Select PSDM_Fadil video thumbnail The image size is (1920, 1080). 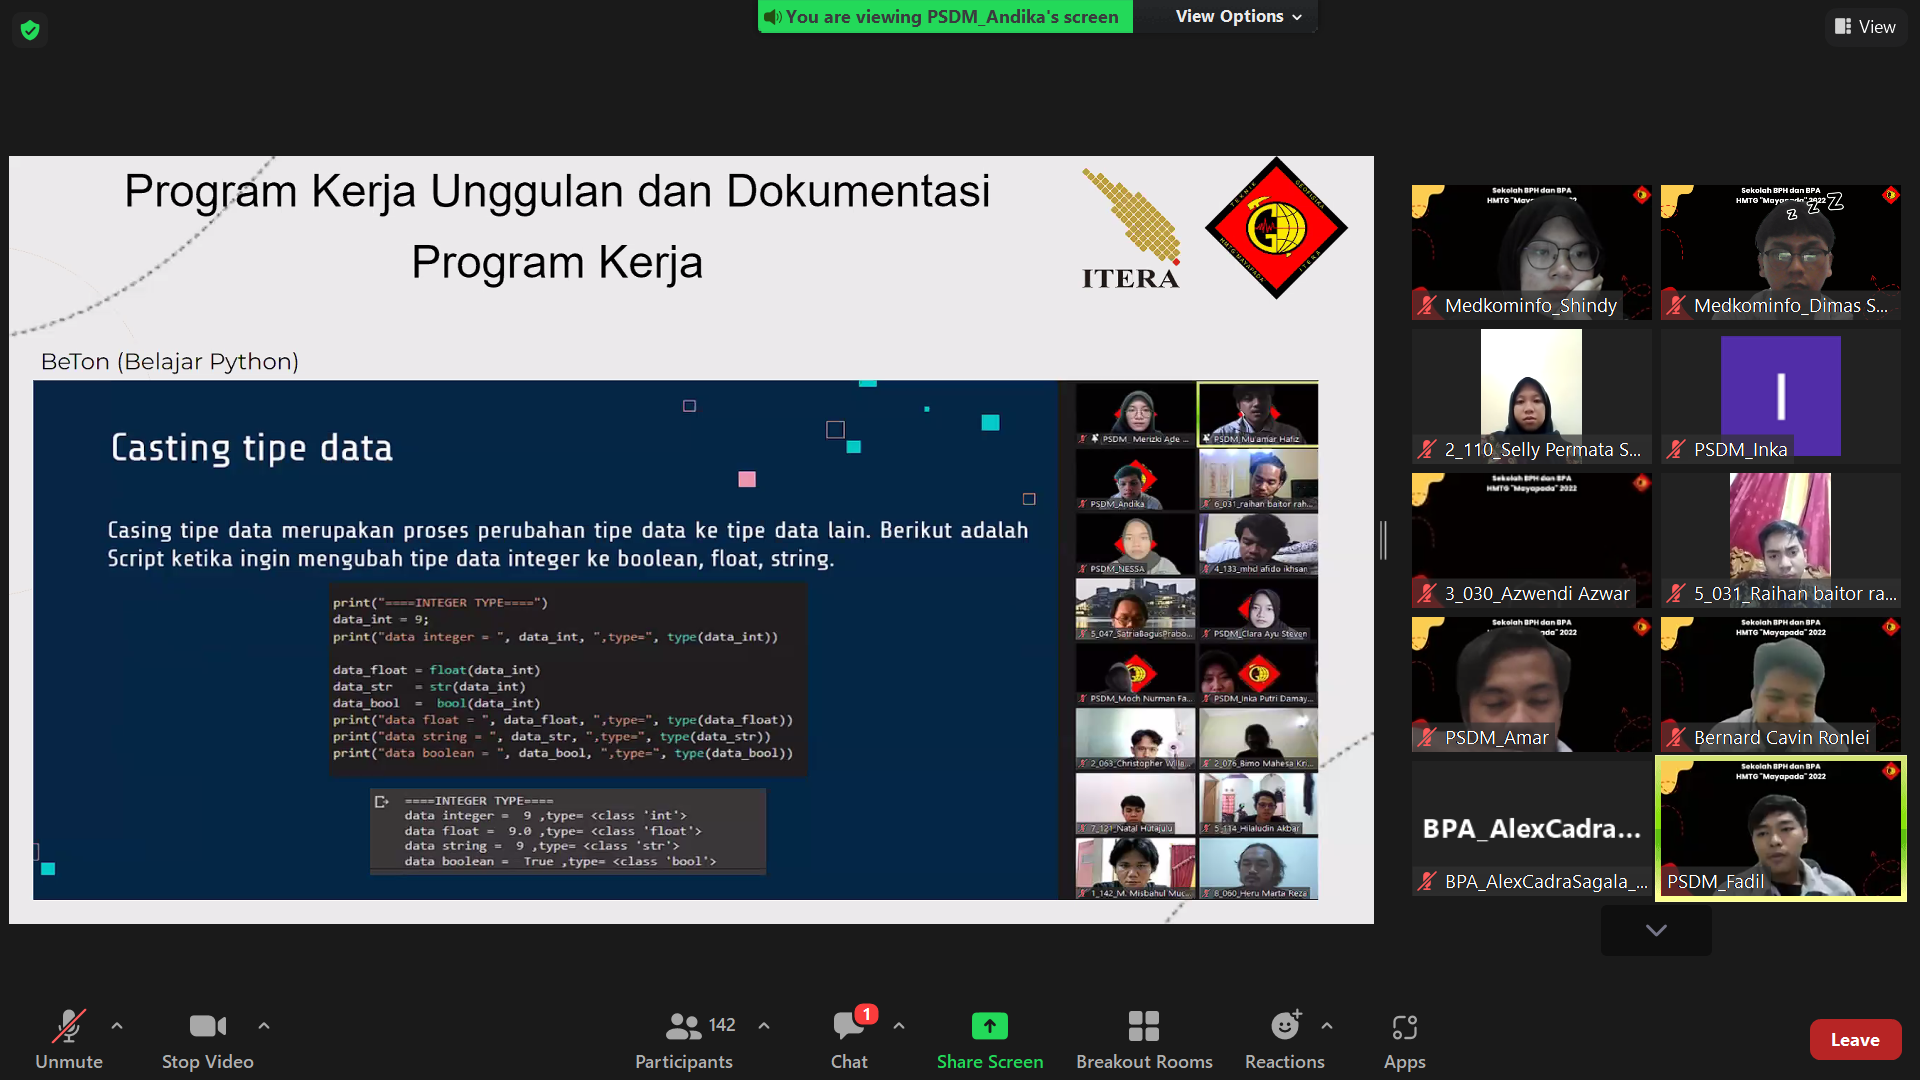[1780, 828]
